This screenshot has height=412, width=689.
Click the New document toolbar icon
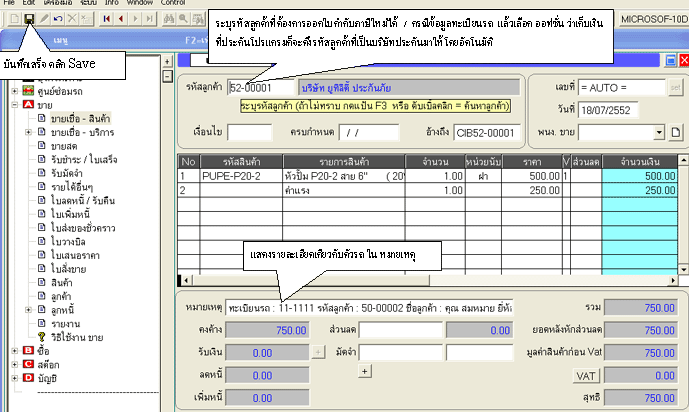[12, 20]
